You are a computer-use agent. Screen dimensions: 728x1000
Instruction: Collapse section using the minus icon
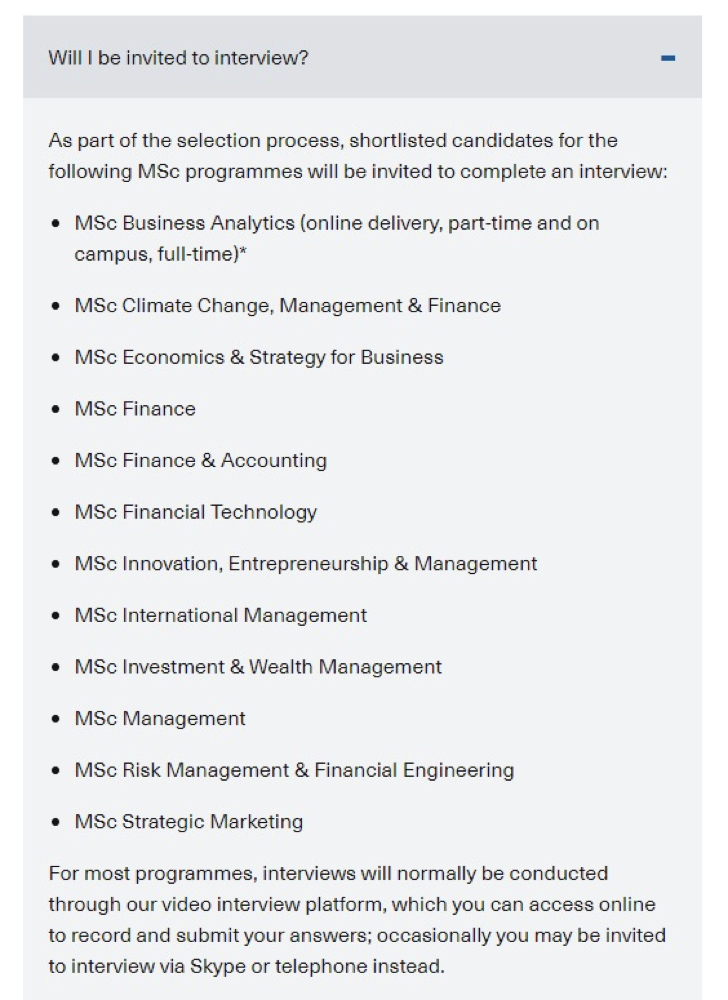pos(668,58)
